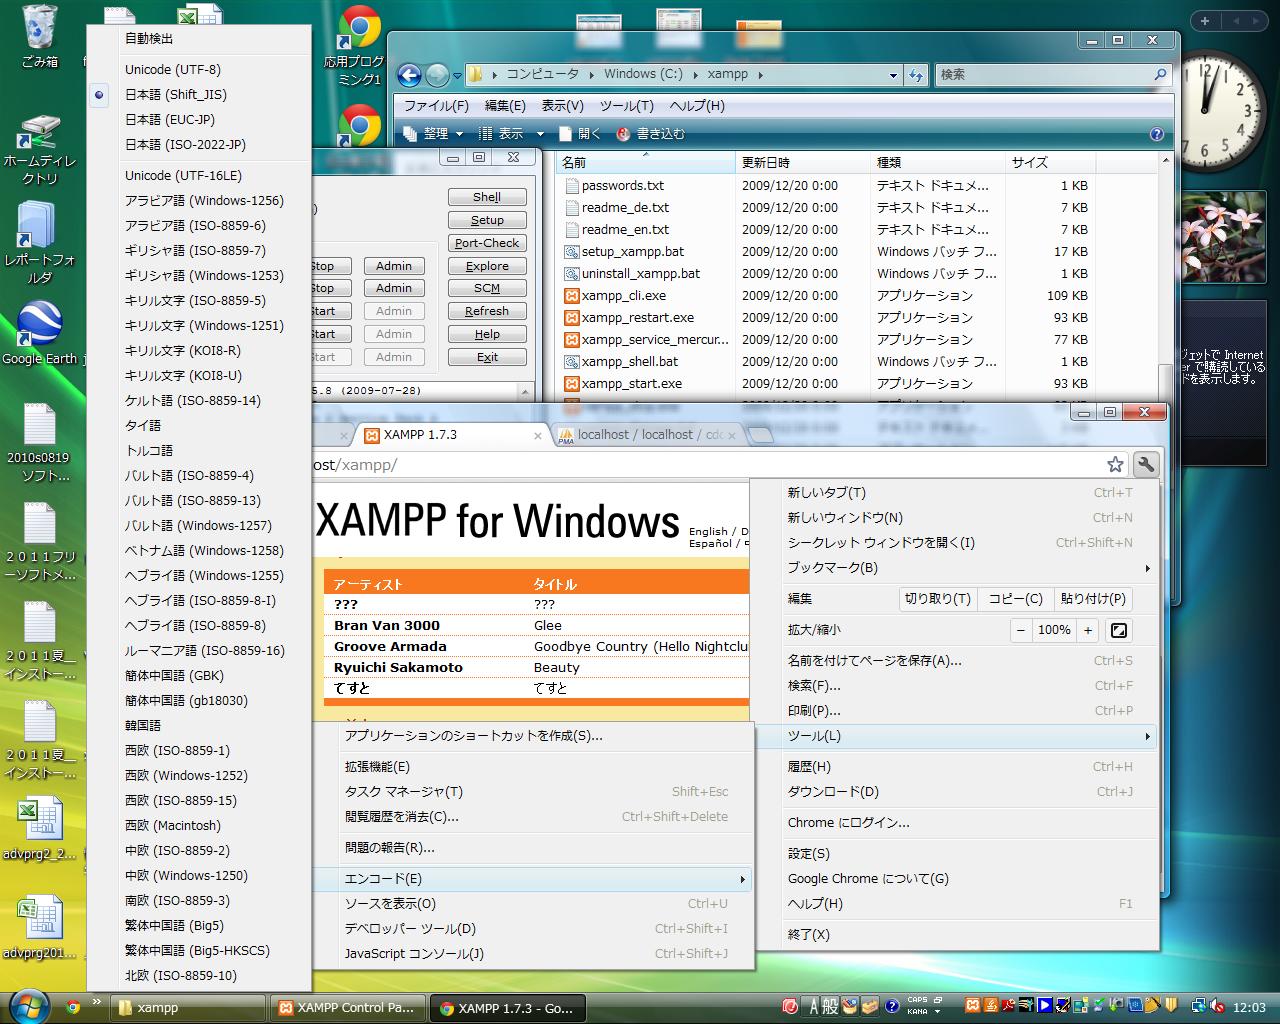The width and height of the screenshot is (1280, 1024).
Task: Select ソースを表示(O) menu item
Action: point(534,904)
